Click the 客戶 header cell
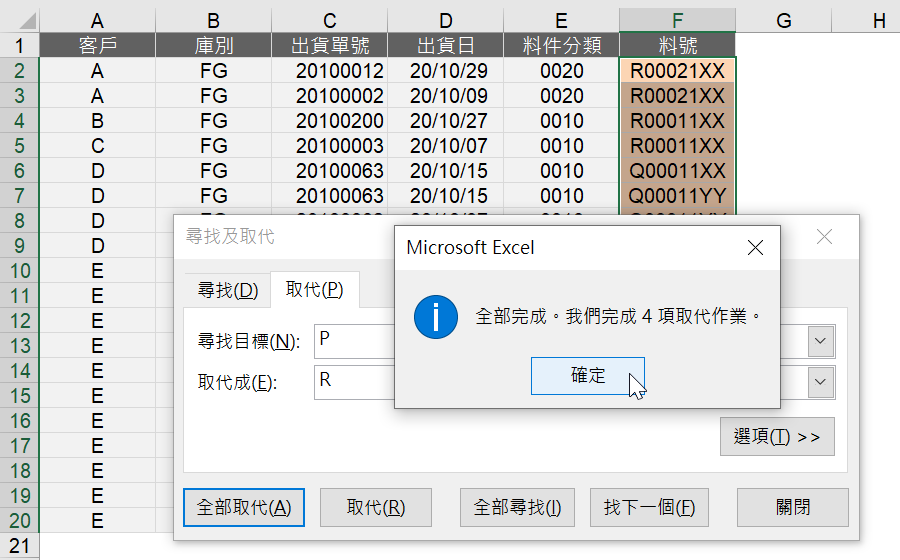 (x=97, y=45)
